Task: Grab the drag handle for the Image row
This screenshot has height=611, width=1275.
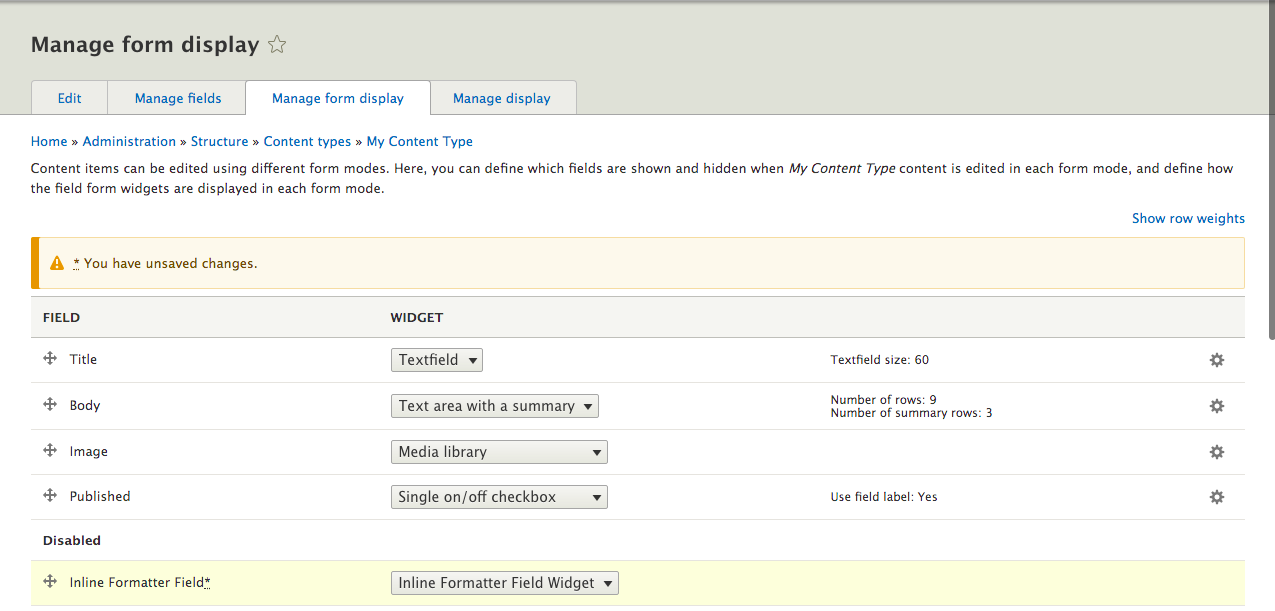Action: 49,451
